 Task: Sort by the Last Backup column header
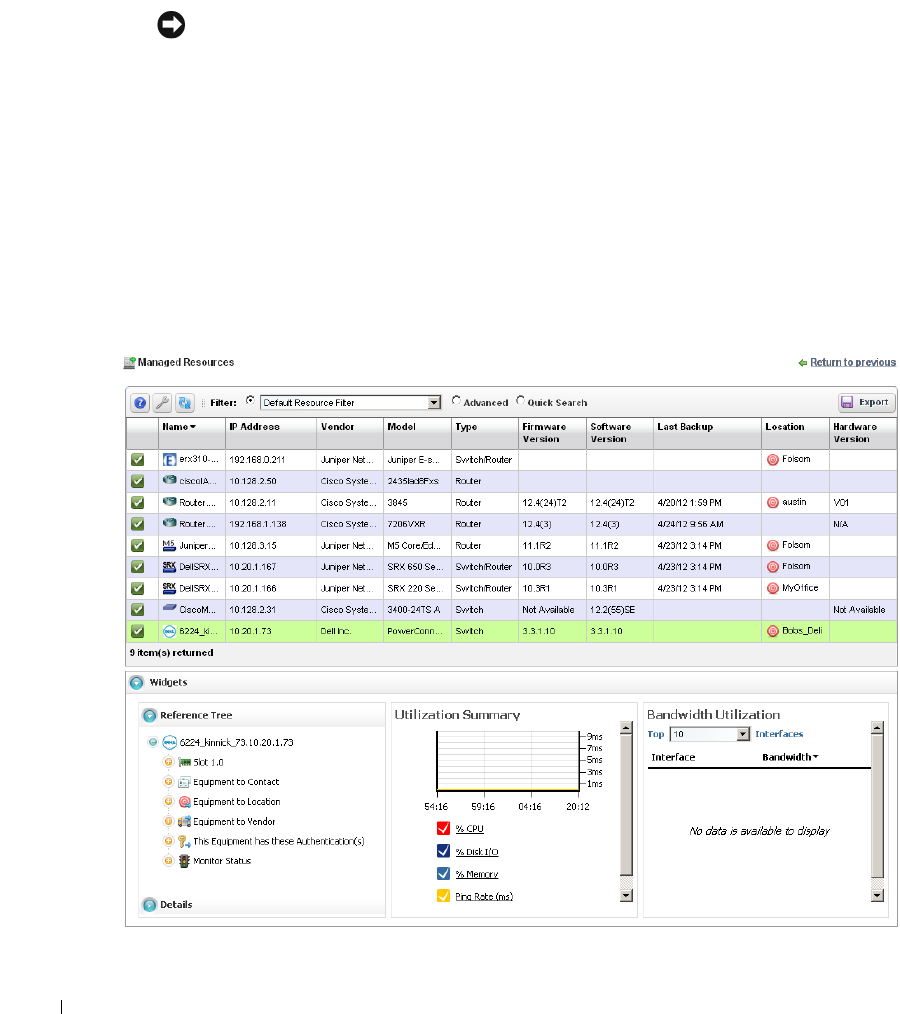click(685, 427)
